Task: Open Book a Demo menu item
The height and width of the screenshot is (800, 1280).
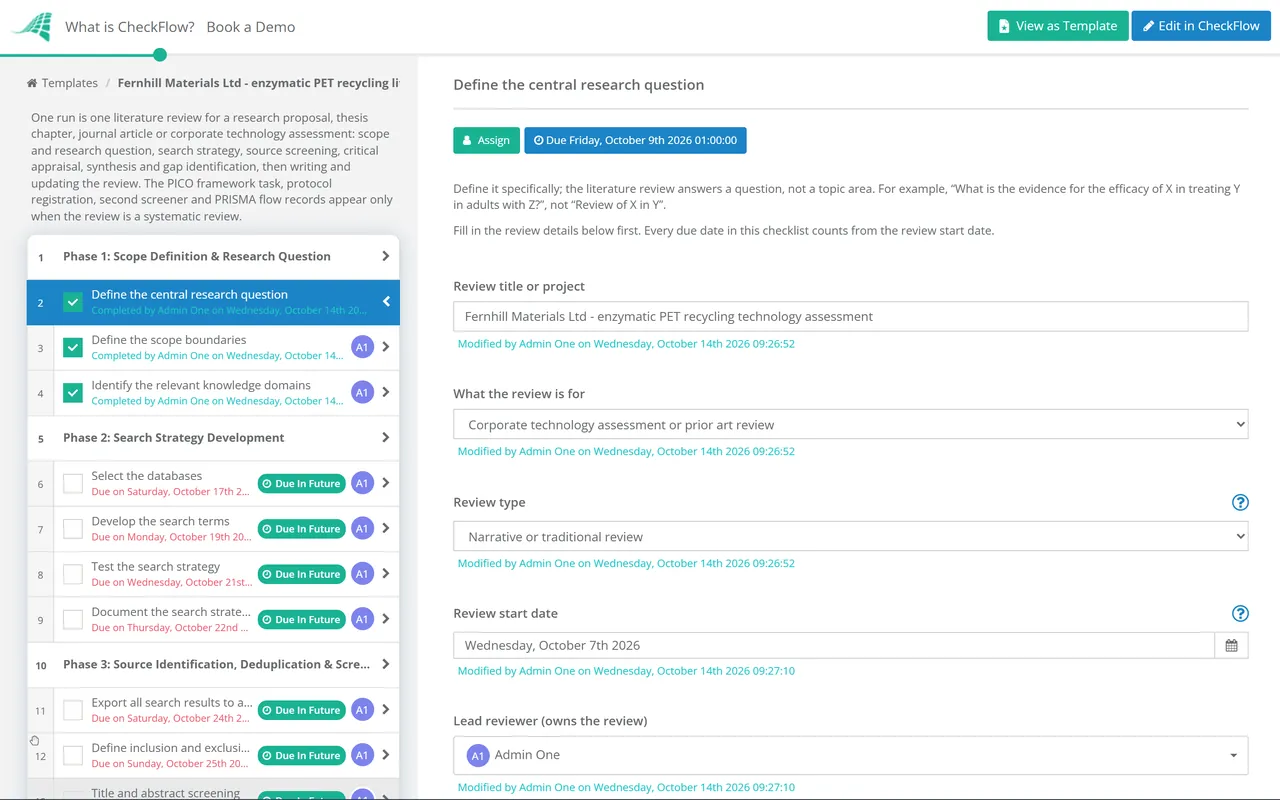Action: (x=251, y=27)
